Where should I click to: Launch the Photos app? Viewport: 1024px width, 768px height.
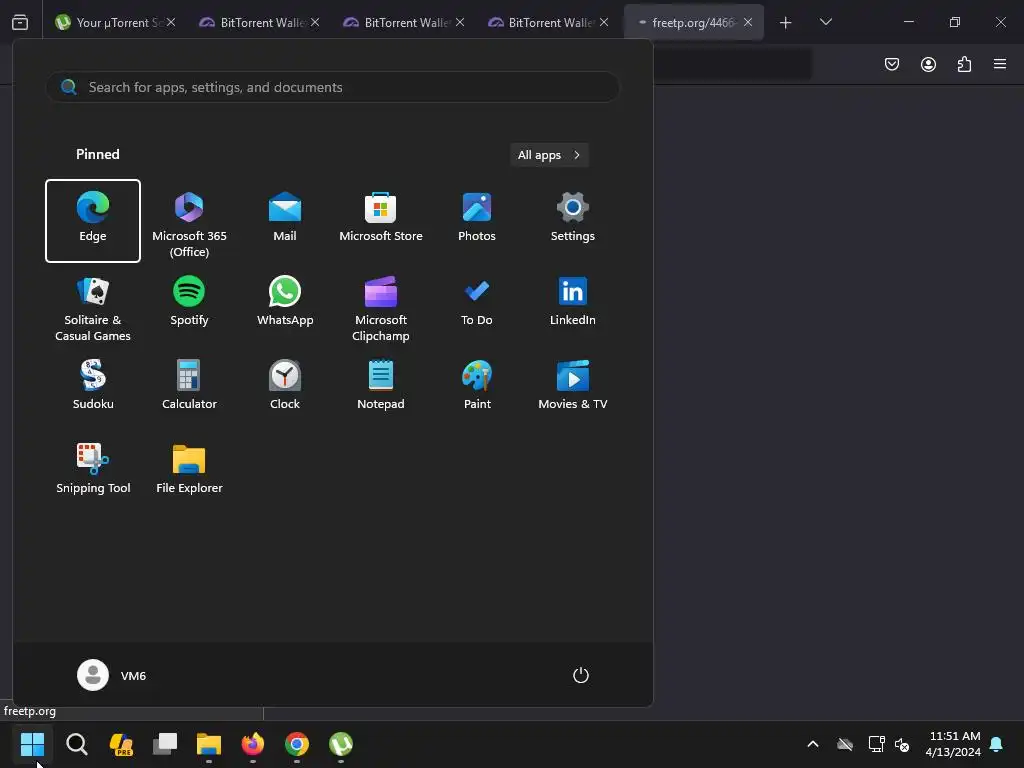(x=477, y=217)
